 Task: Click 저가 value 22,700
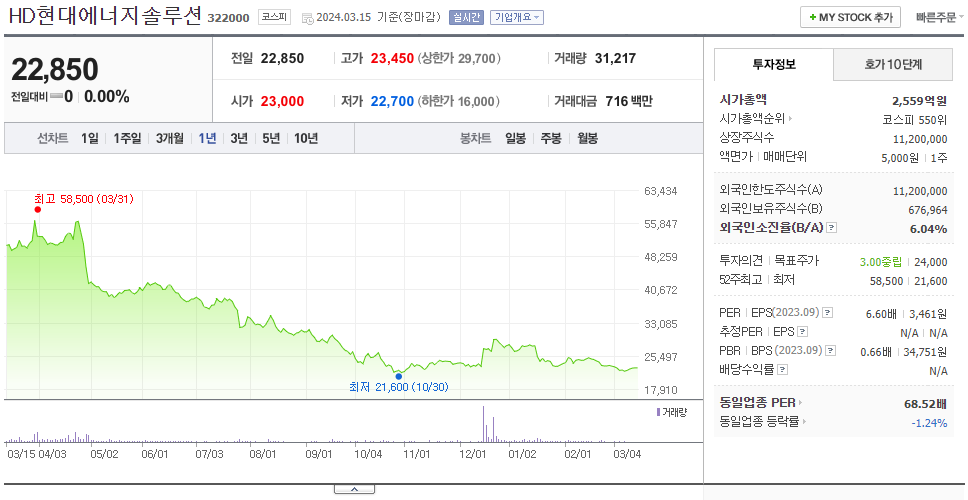[392, 101]
